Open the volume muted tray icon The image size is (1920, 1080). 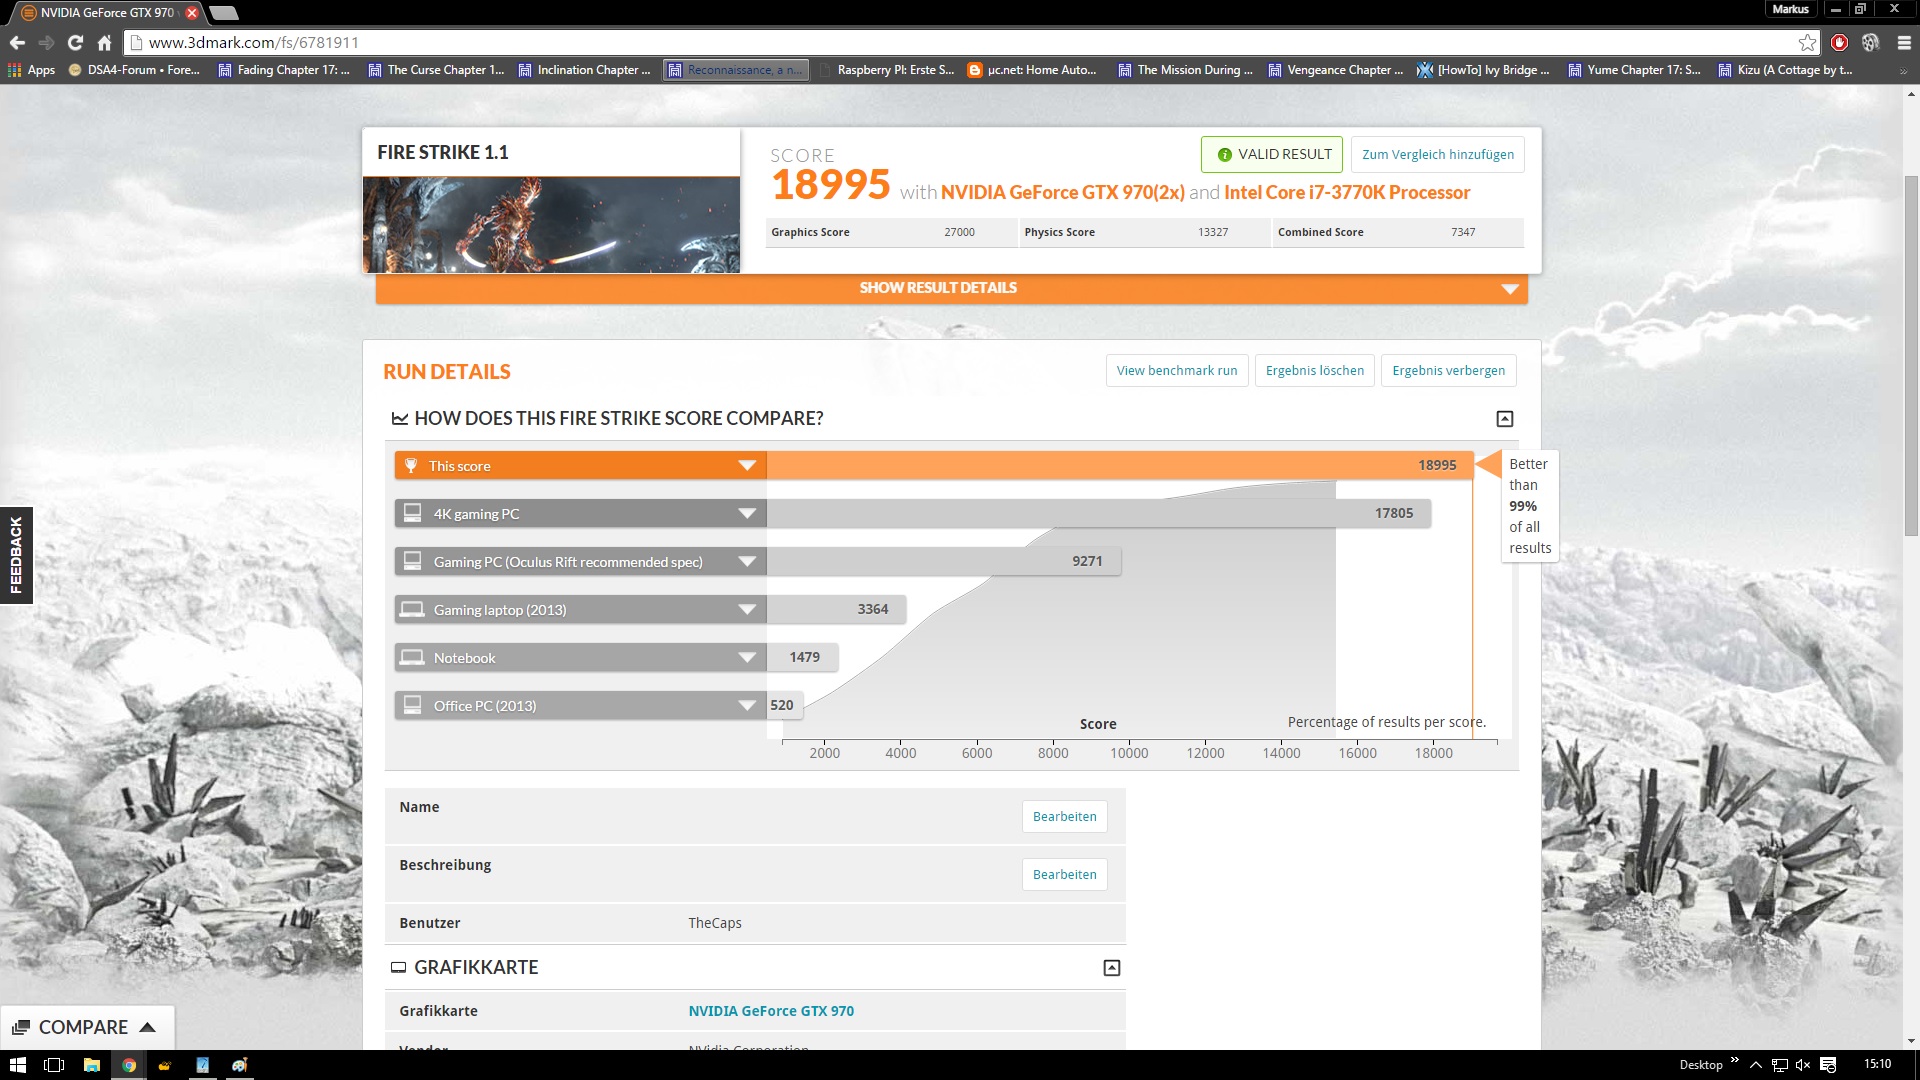[1803, 1065]
